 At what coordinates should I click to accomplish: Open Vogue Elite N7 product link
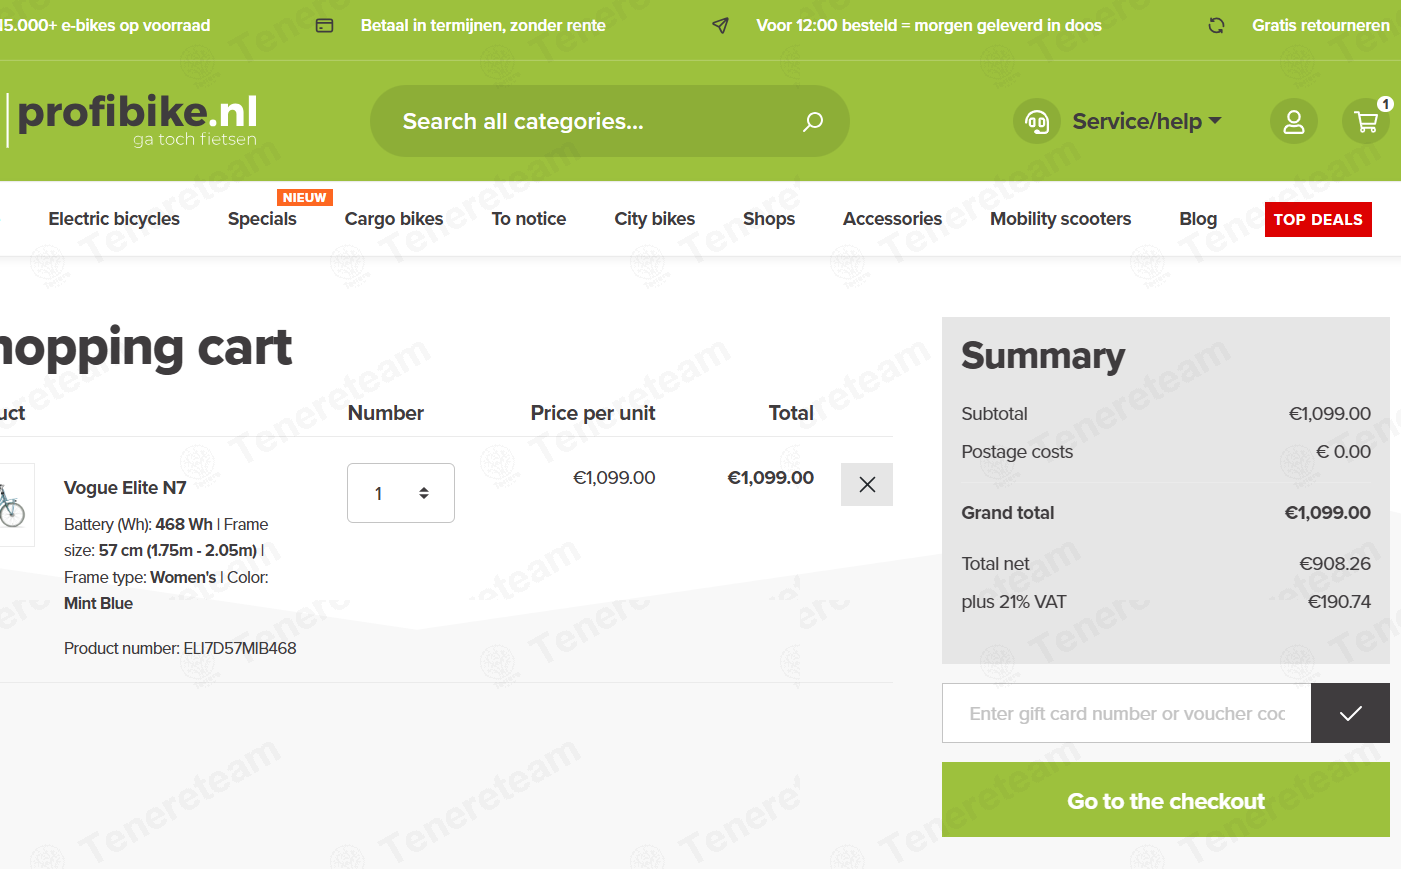point(125,488)
